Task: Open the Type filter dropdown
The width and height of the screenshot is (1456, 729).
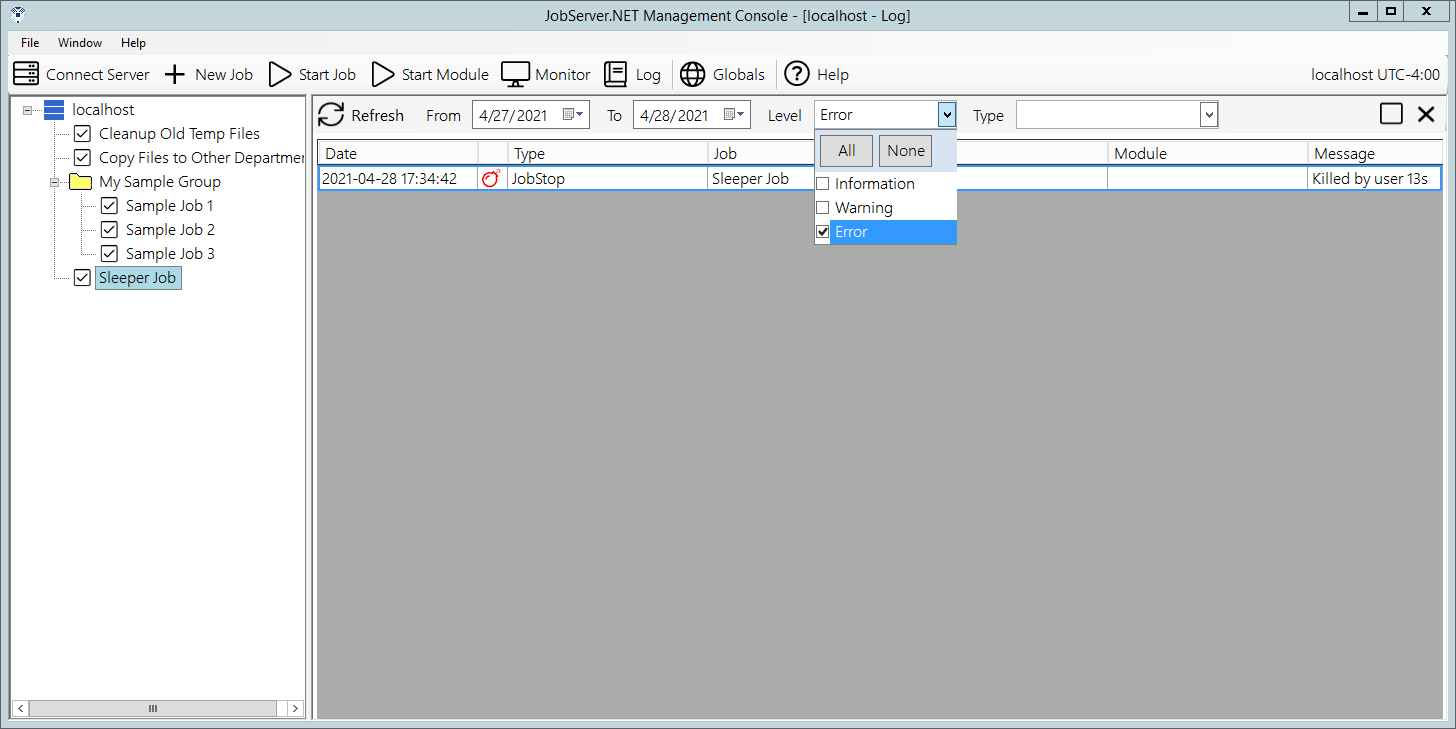Action: 1209,115
